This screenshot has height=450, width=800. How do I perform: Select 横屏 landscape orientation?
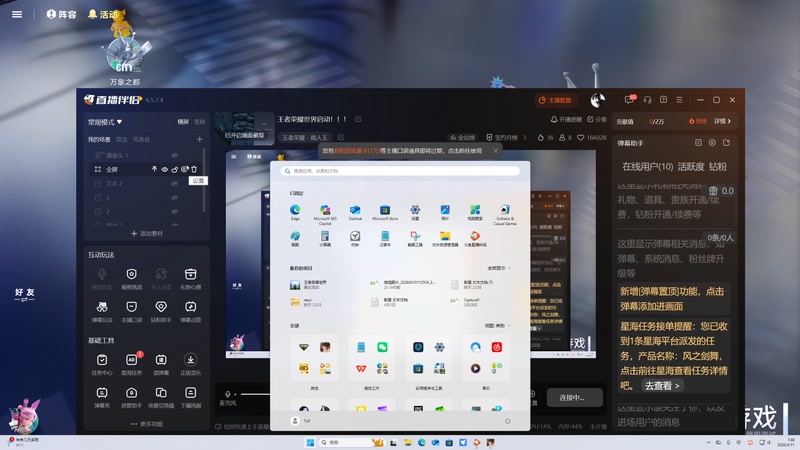click(x=183, y=122)
